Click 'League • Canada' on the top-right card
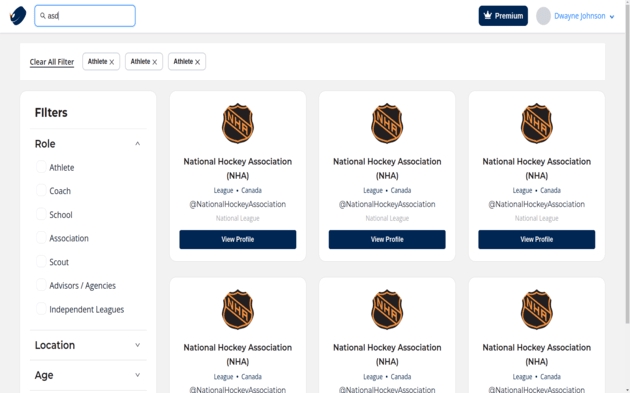Screen dimensions: 630x393 [x=536, y=190]
